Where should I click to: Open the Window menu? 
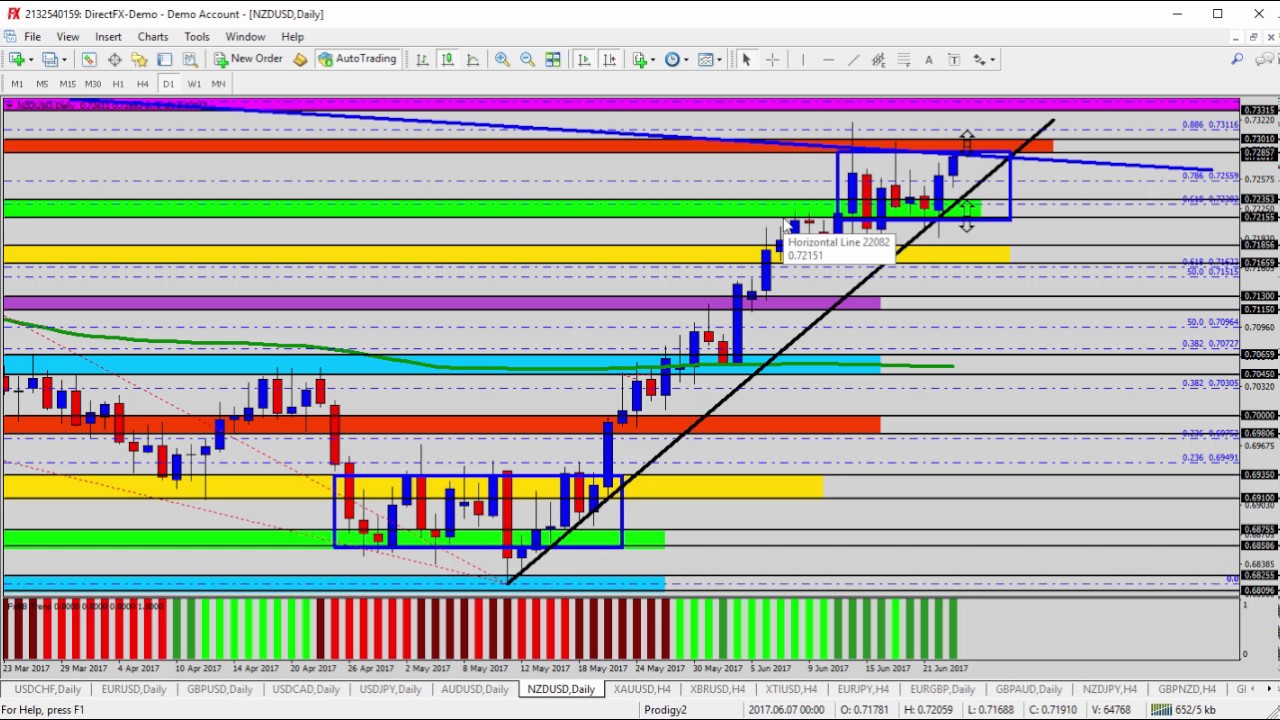pos(245,37)
